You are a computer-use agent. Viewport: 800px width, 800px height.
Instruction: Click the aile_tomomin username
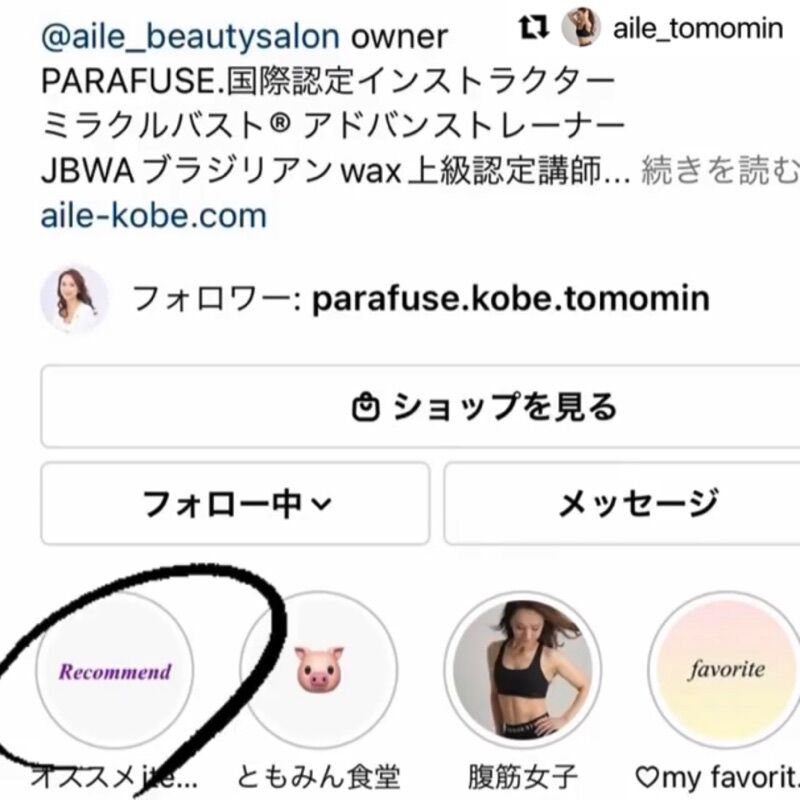(x=697, y=28)
